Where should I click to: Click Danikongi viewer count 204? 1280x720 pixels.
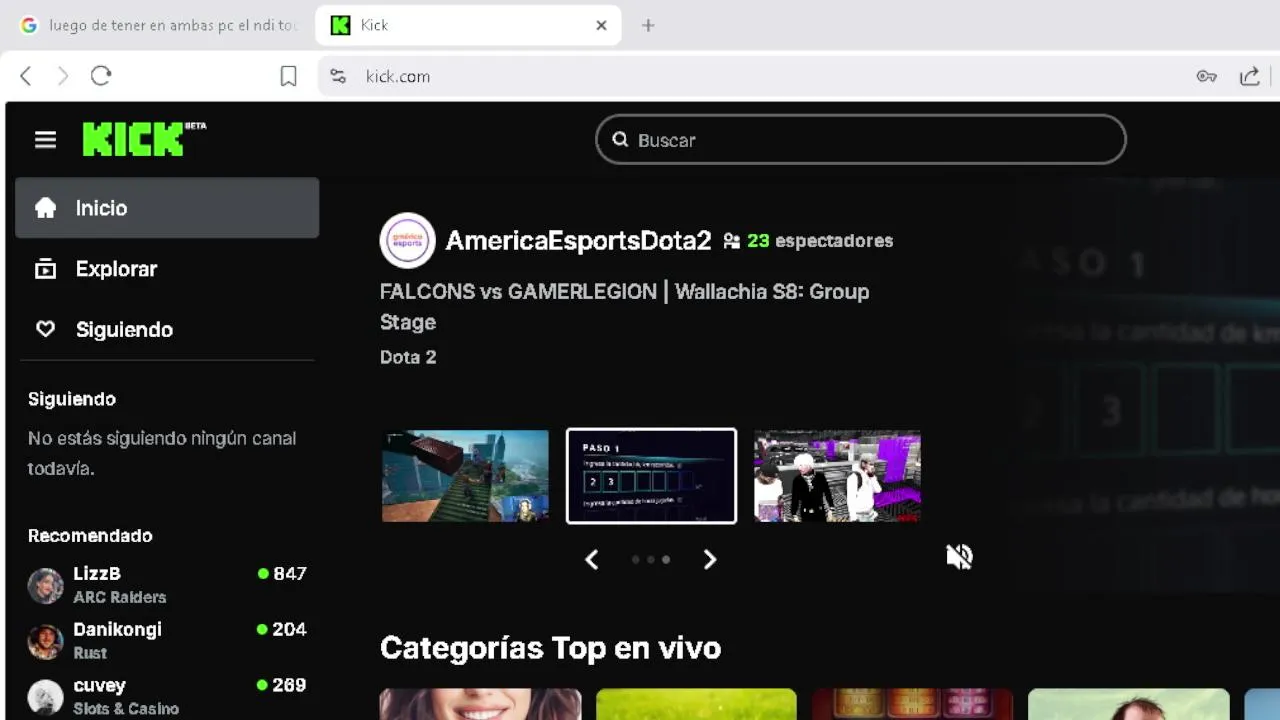click(282, 630)
